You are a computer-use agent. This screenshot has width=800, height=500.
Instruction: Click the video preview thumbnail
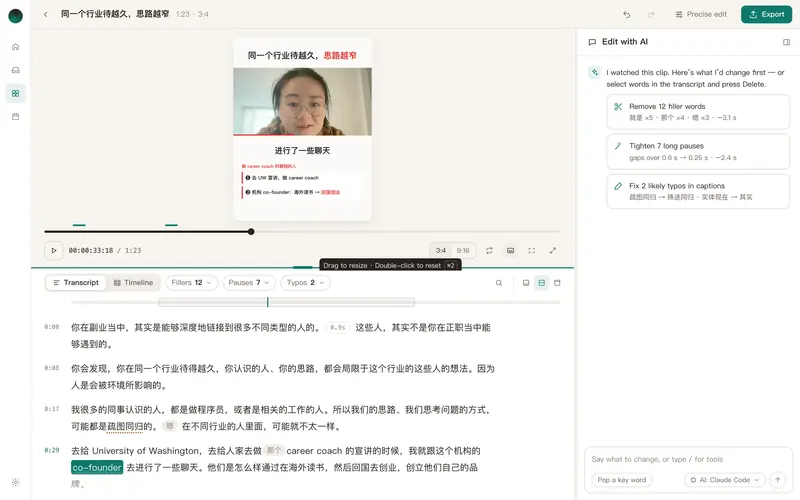303,102
